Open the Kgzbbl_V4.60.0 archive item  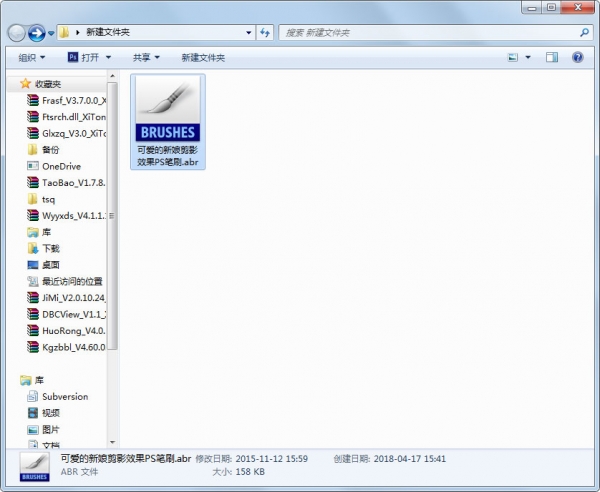coord(67,347)
